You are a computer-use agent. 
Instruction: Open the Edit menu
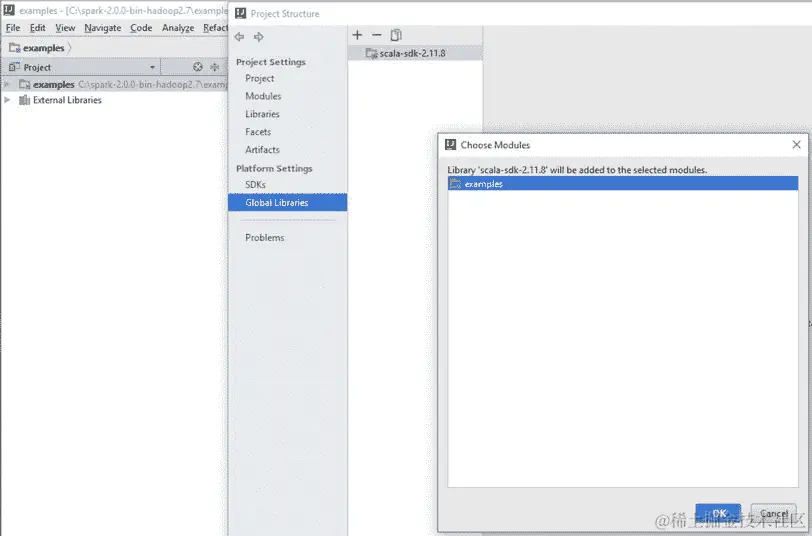click(37, 28)
